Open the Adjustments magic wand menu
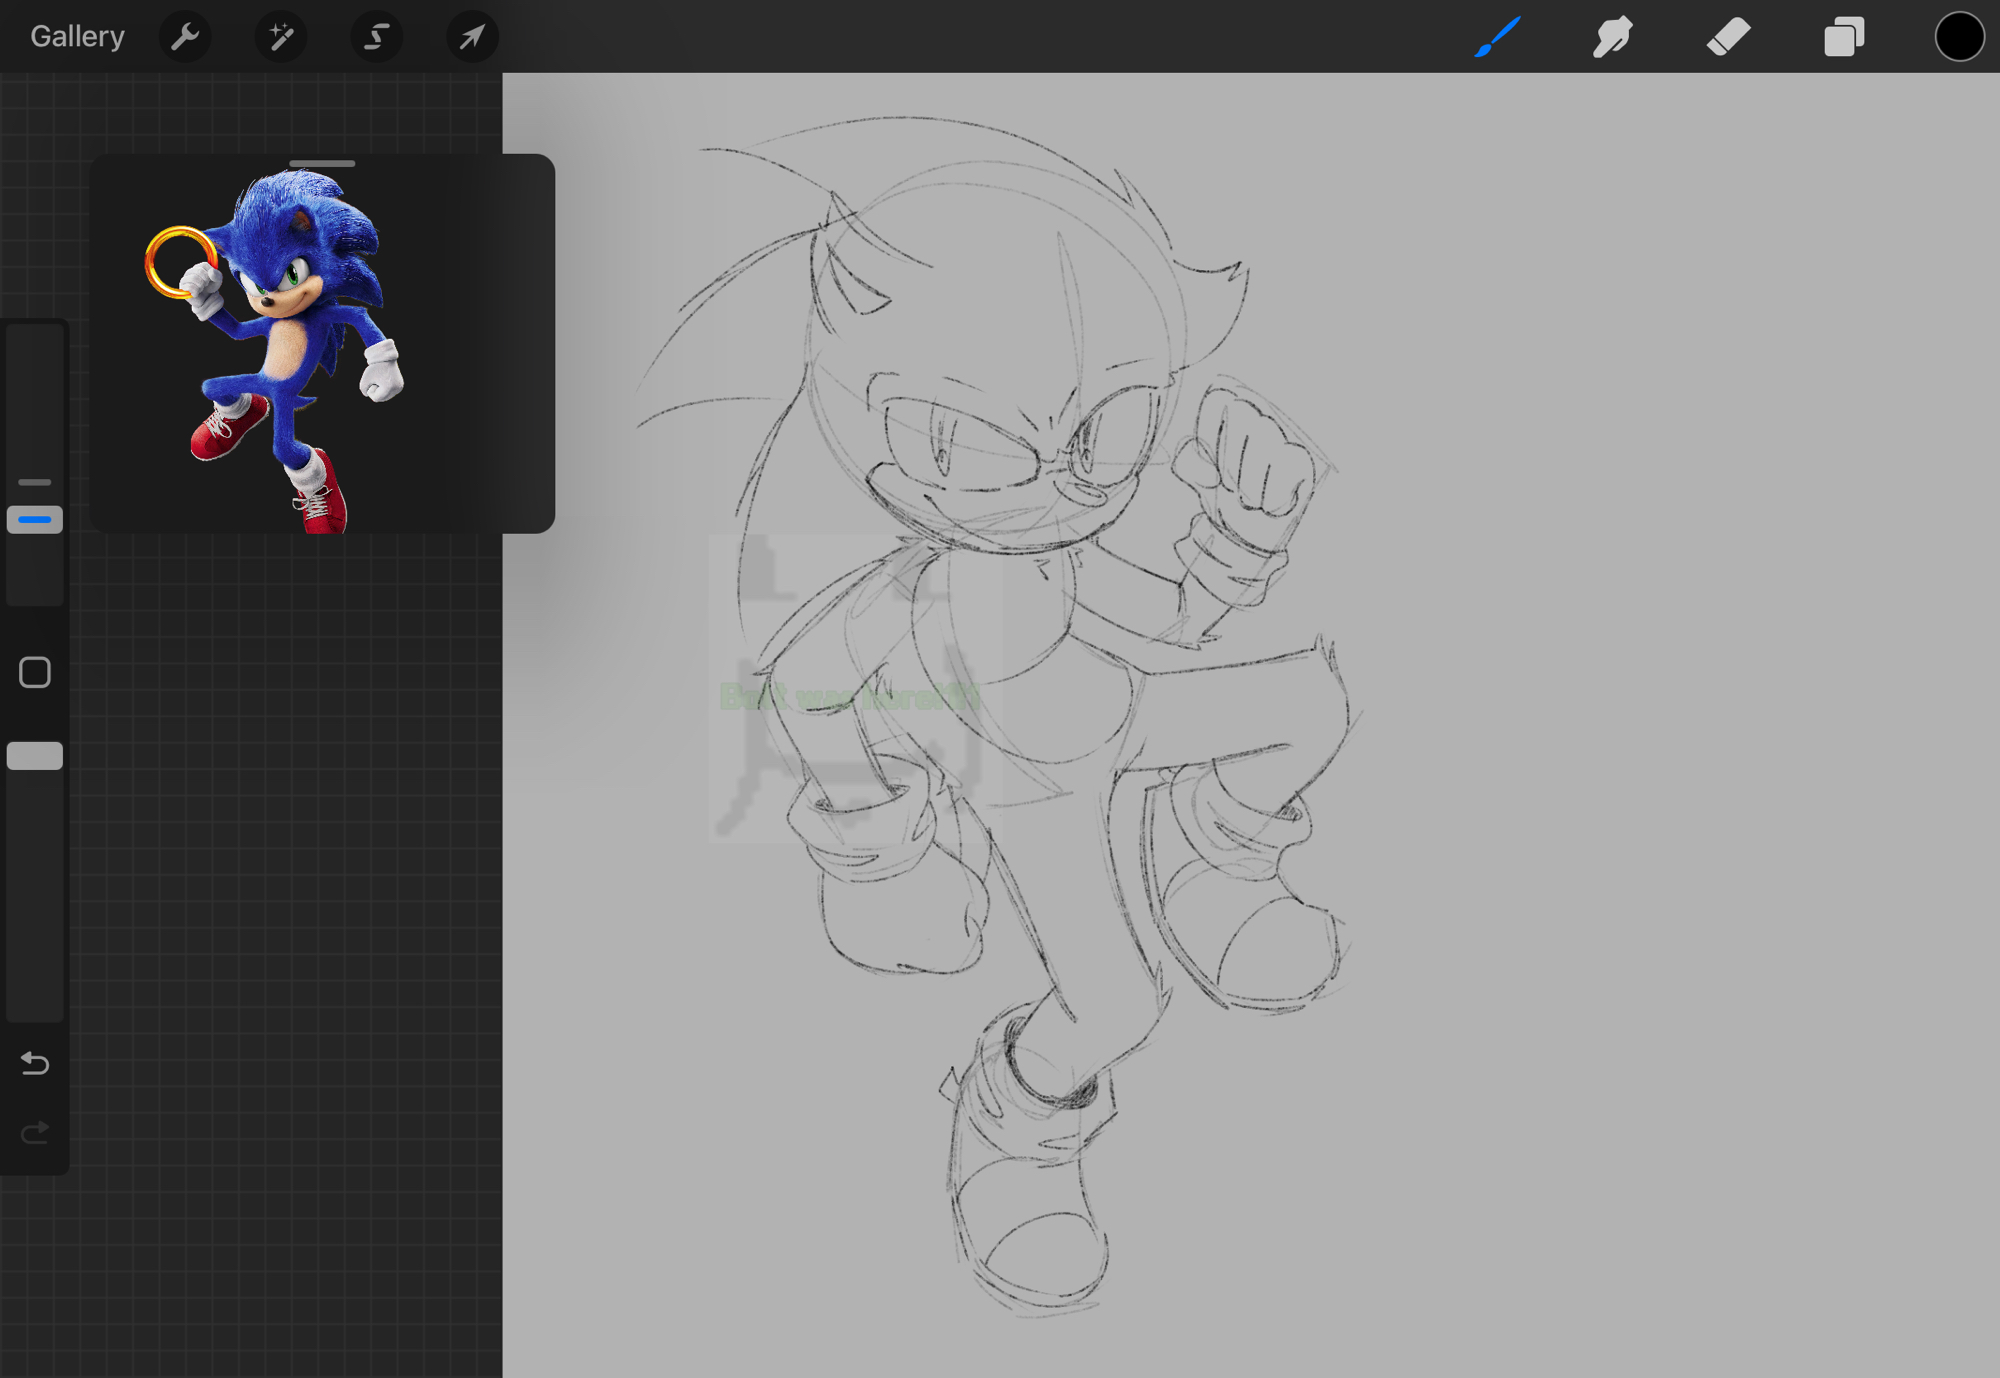The width and height of the screenshot is (2000, 1378). tap(281, 37)
